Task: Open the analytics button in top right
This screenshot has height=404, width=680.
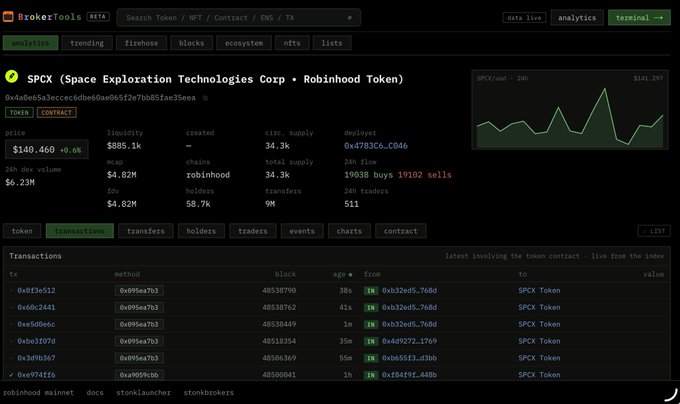Action: pyautogui.click(x=577, y=18)
